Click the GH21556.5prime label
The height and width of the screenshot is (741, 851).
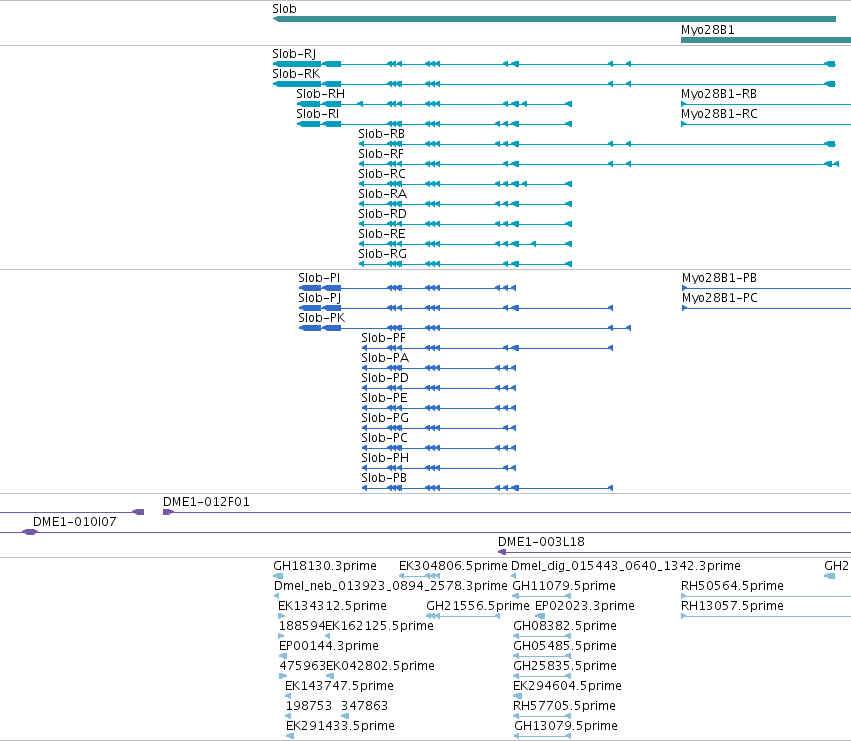point(478,606)
